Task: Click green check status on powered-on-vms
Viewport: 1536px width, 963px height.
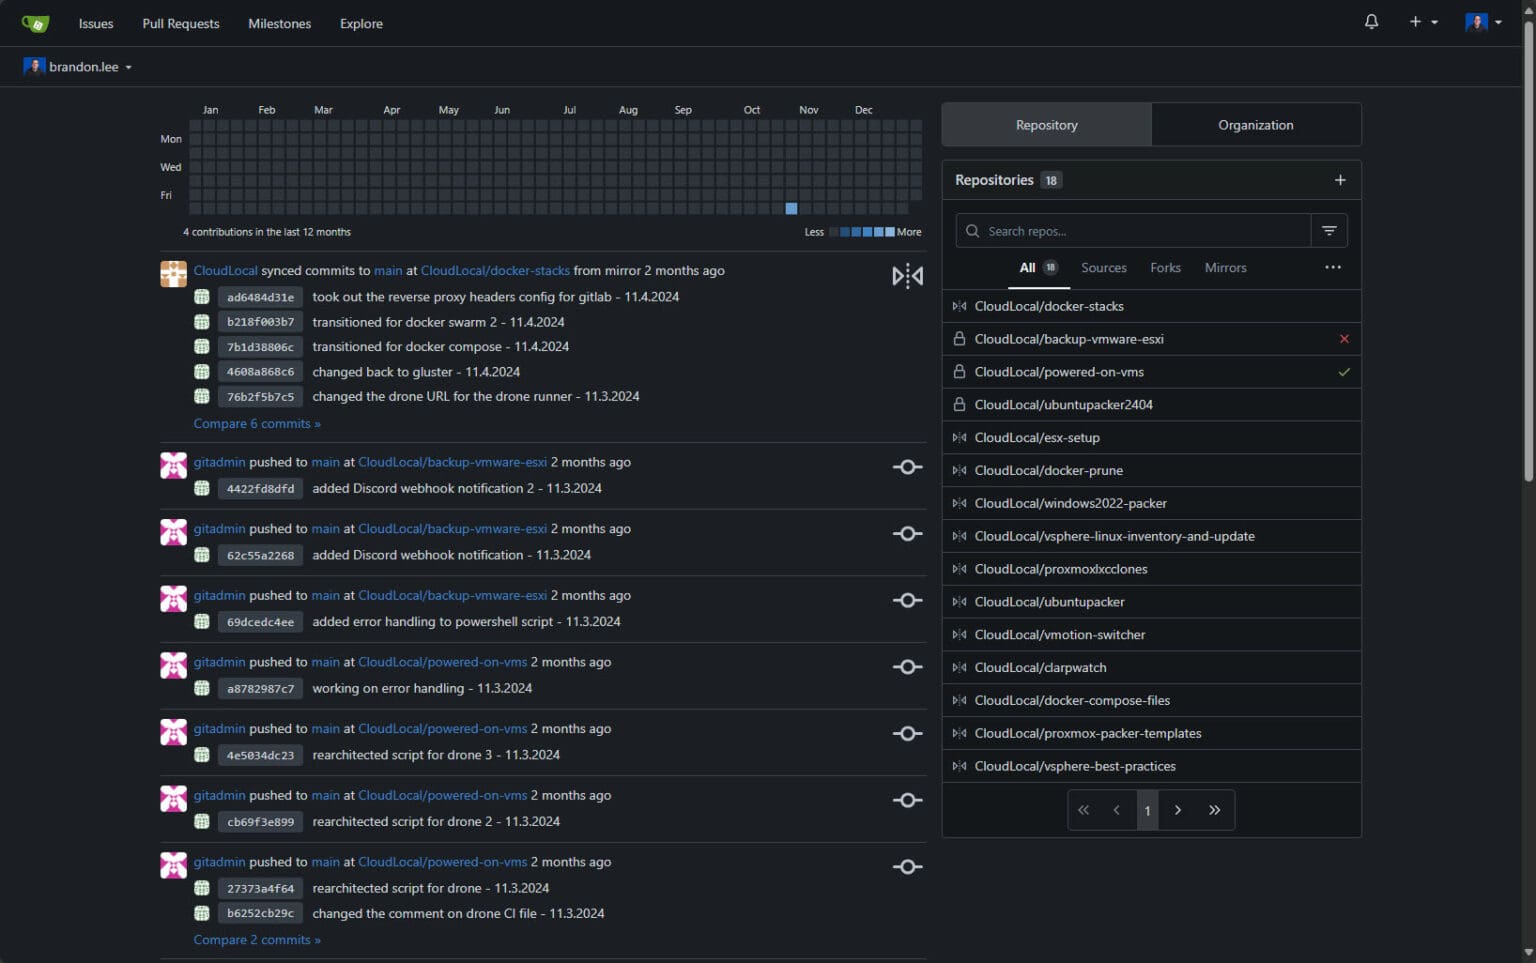Action: pos(1344,372)
